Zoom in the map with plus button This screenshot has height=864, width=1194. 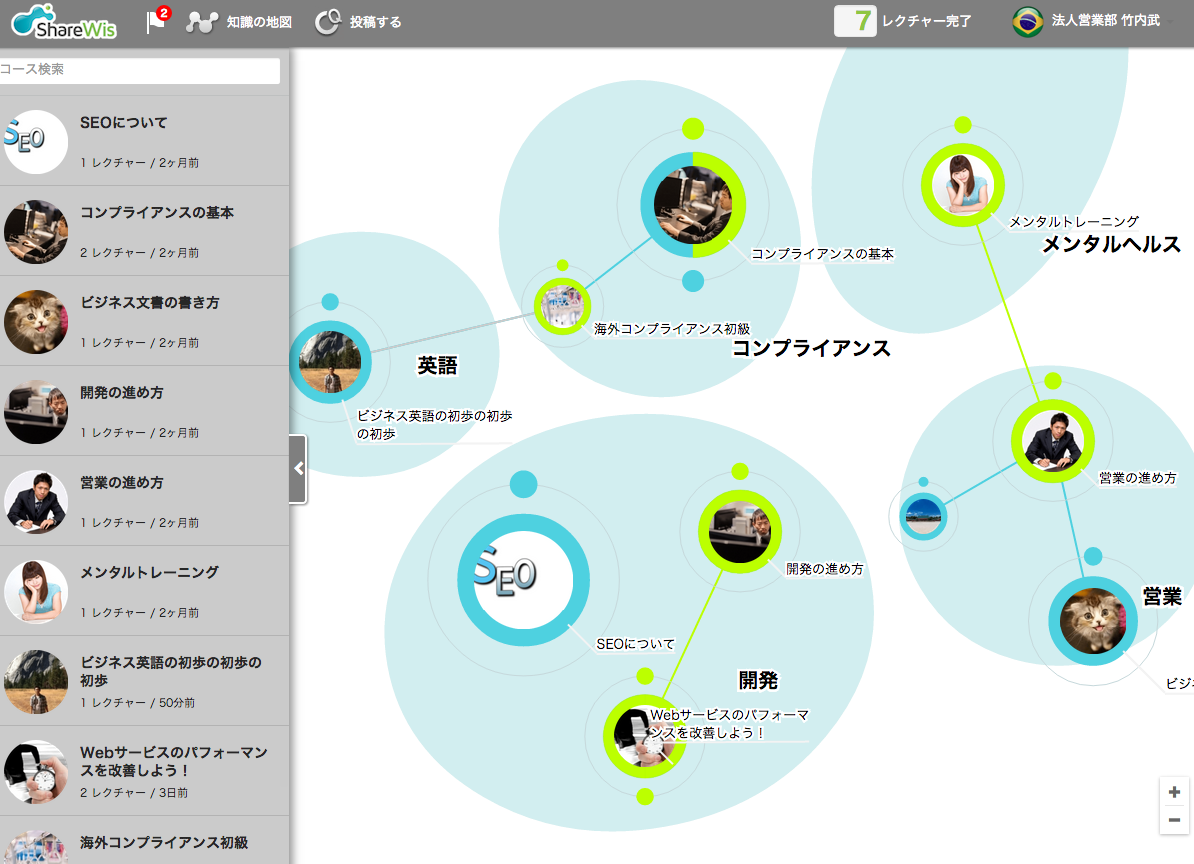click(x=1174, y=792)
